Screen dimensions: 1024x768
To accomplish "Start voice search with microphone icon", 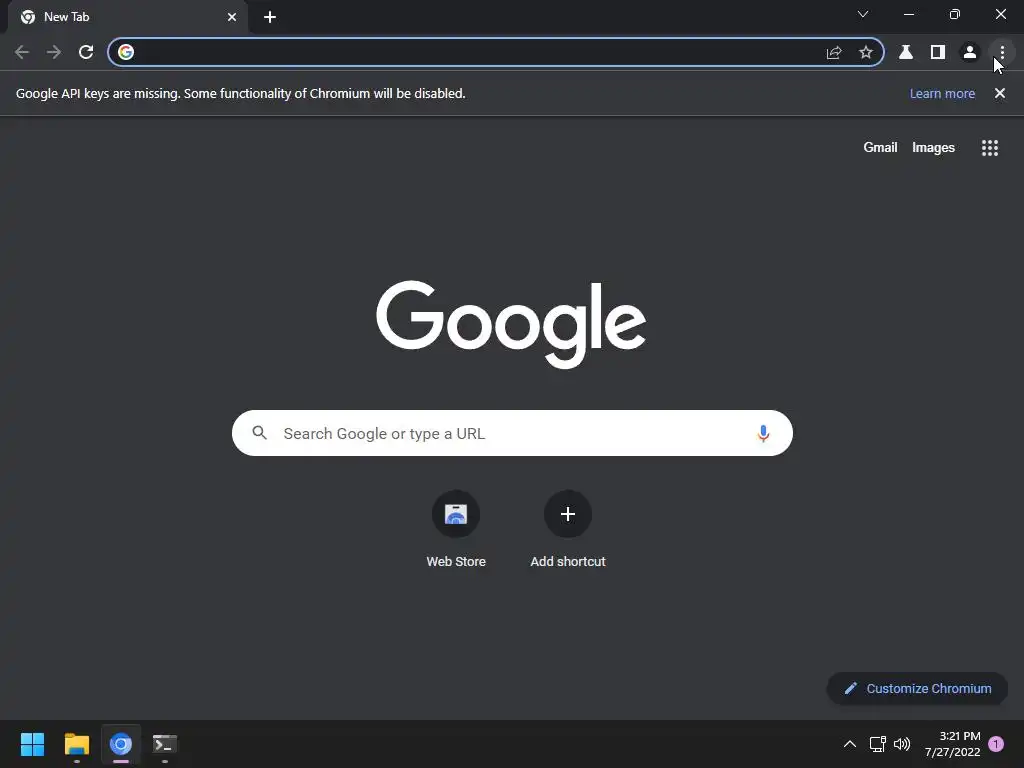I will 763,433.
